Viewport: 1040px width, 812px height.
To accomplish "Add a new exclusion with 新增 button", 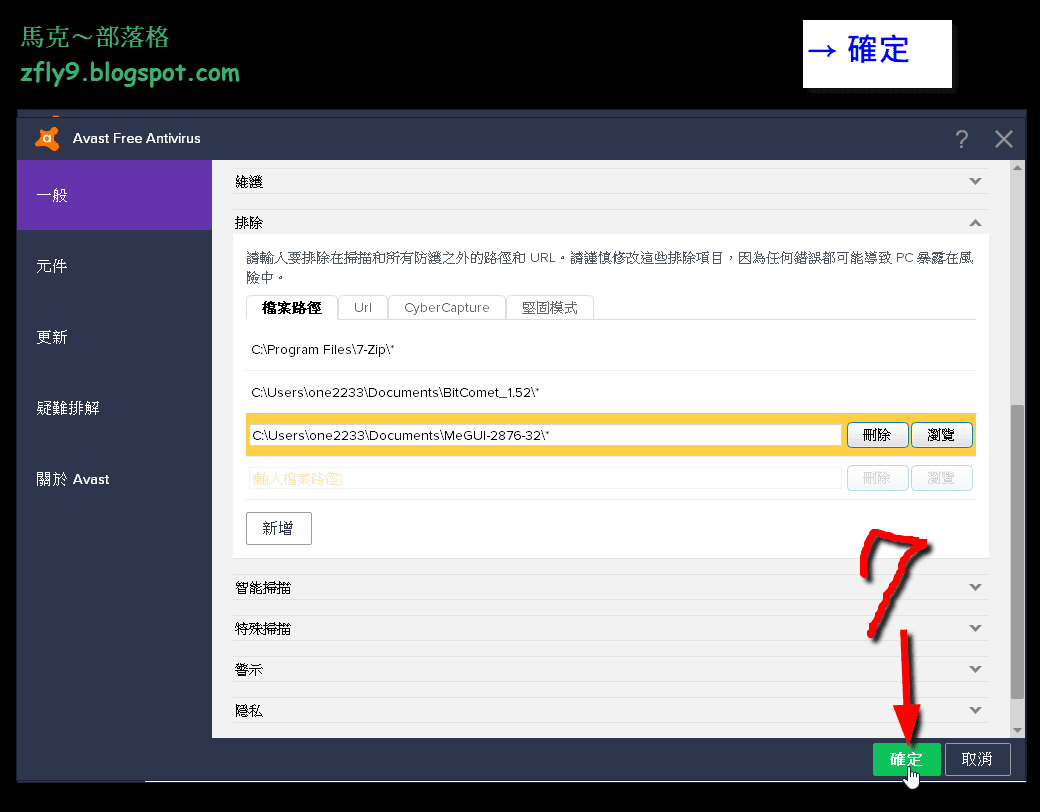I will click(279, 528).
